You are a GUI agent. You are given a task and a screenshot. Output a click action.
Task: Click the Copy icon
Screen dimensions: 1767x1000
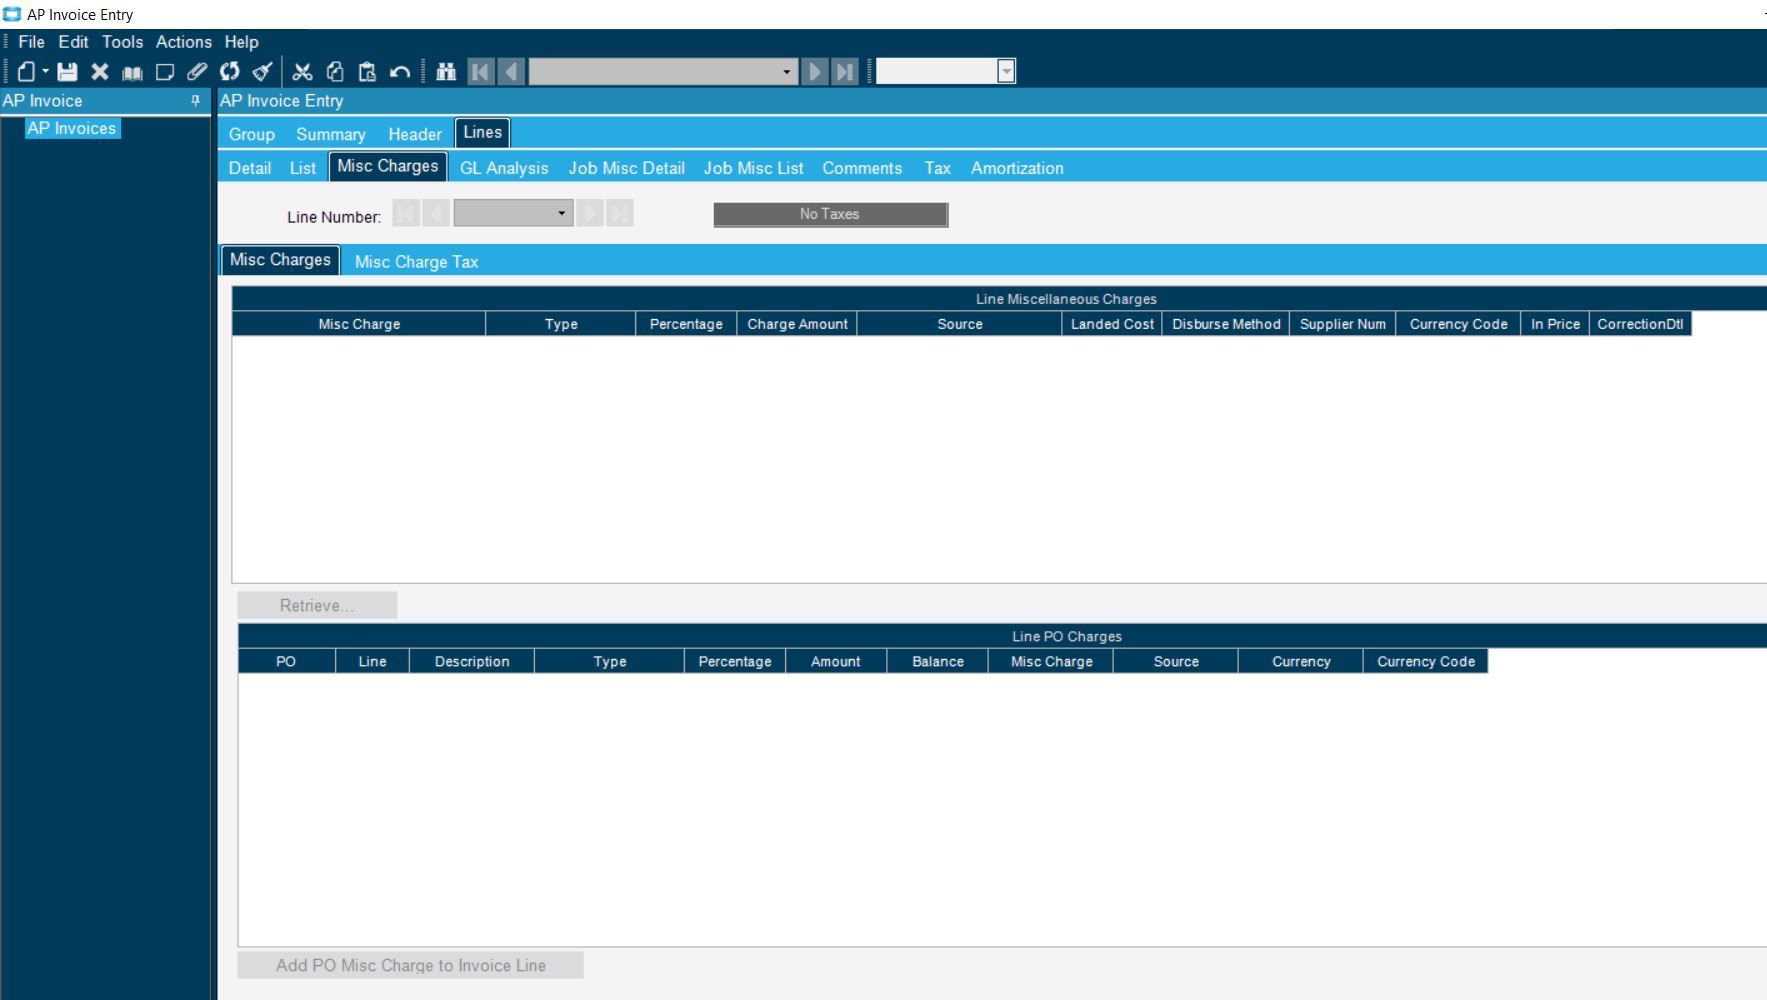335,71
